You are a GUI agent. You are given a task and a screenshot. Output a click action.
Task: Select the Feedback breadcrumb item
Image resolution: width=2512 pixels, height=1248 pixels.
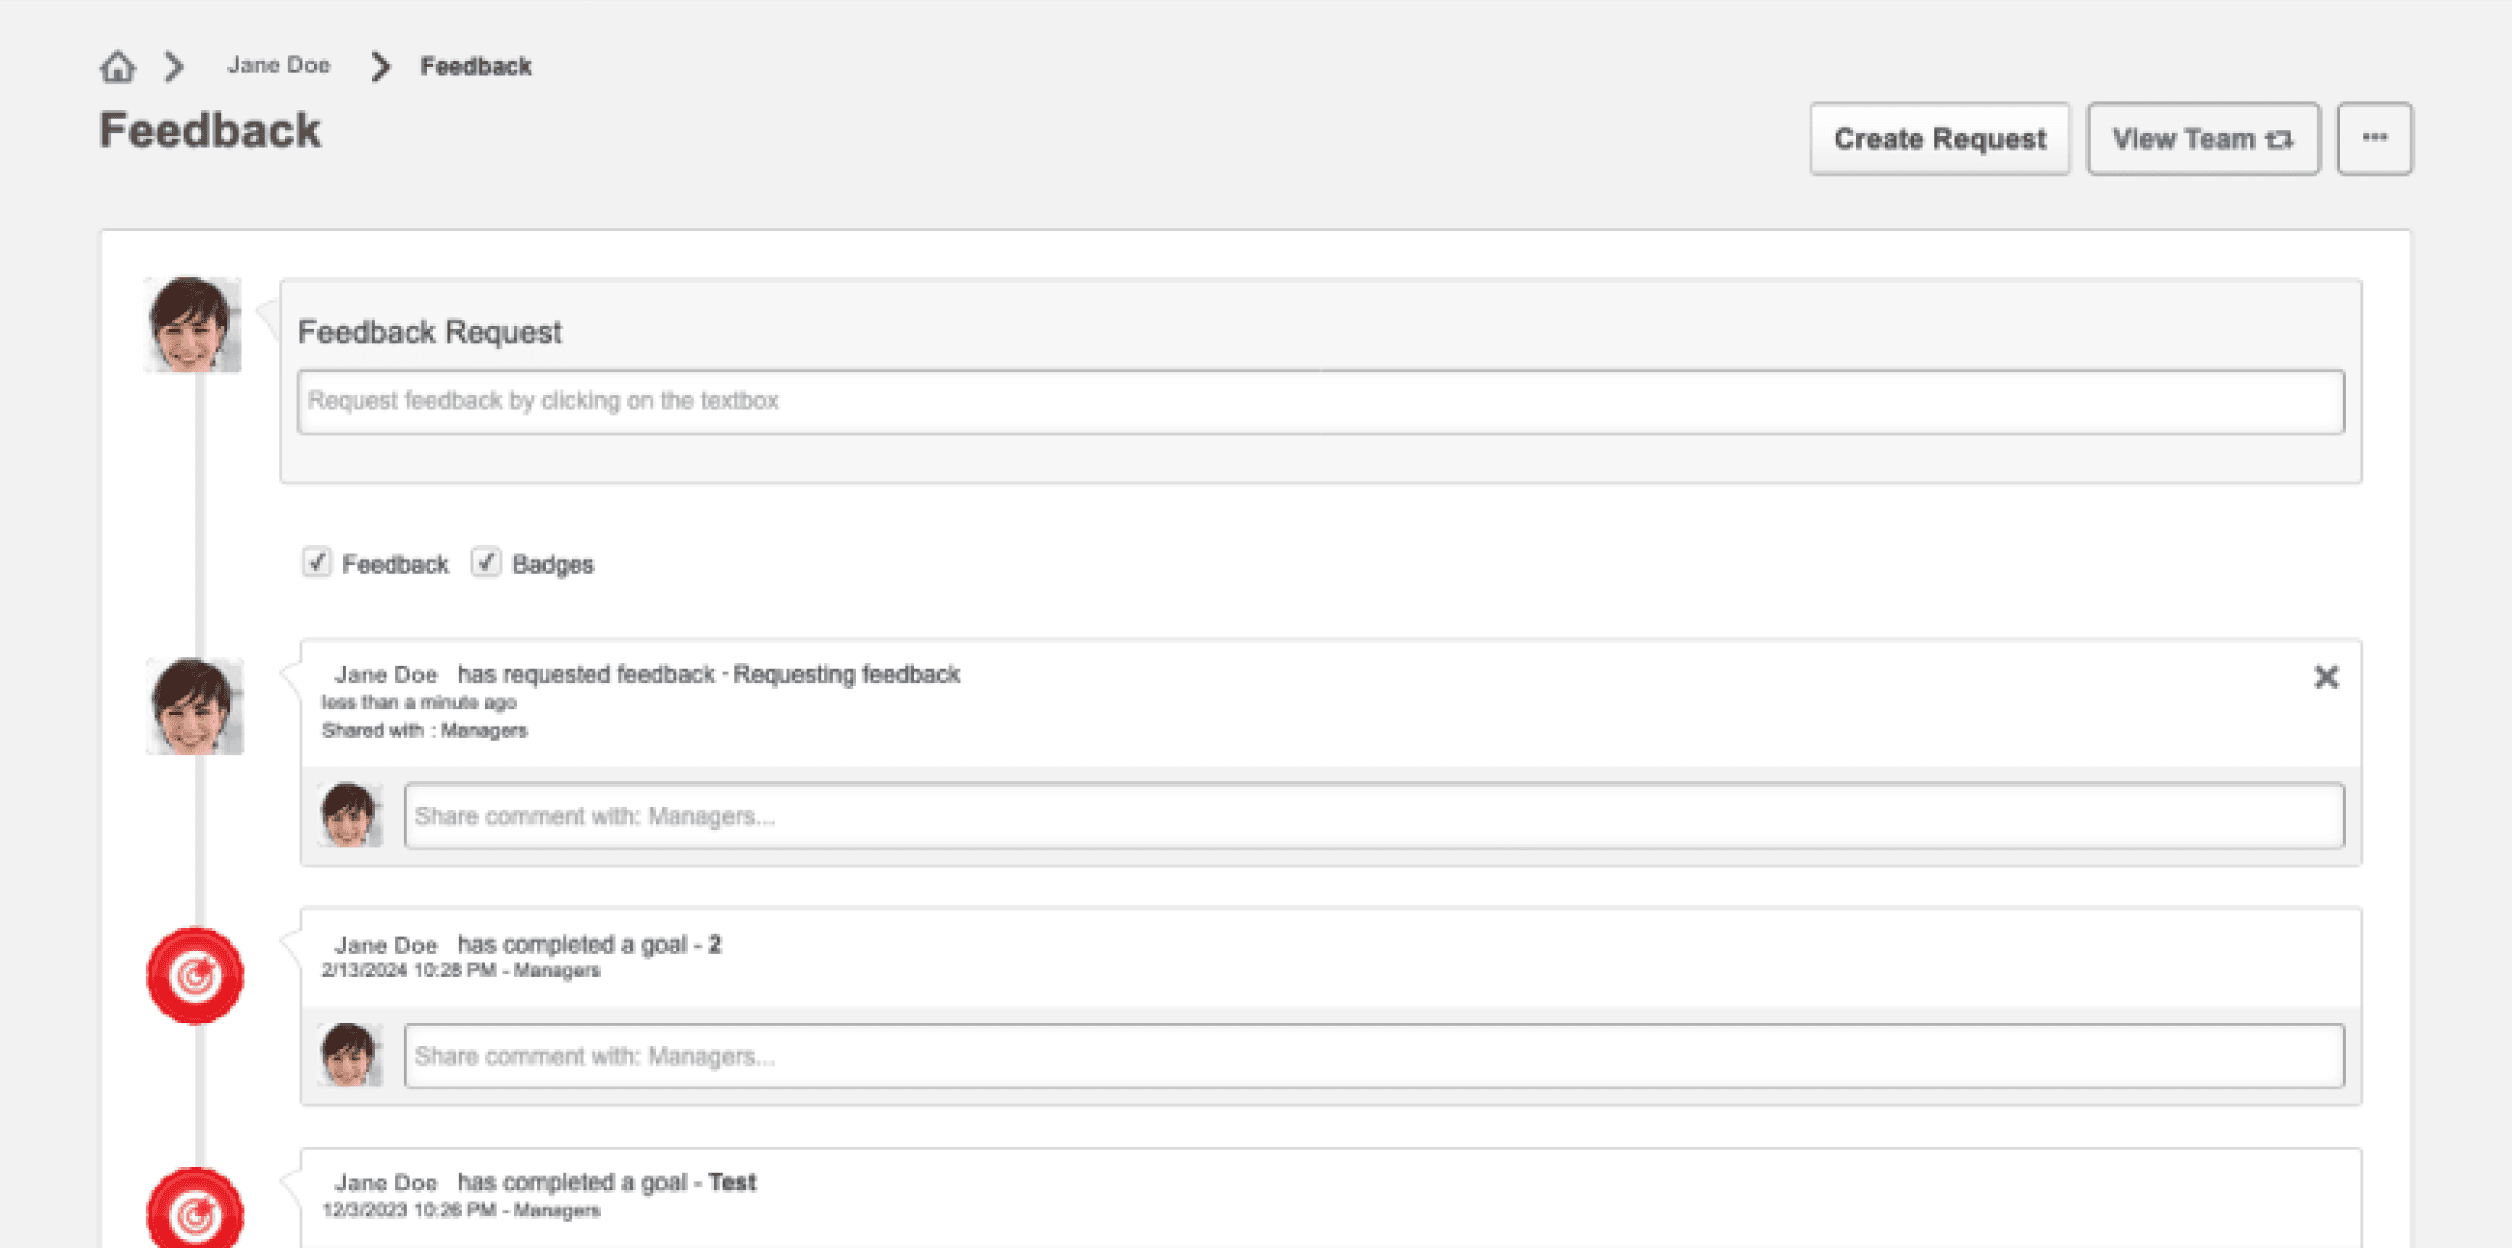[475, 66]
